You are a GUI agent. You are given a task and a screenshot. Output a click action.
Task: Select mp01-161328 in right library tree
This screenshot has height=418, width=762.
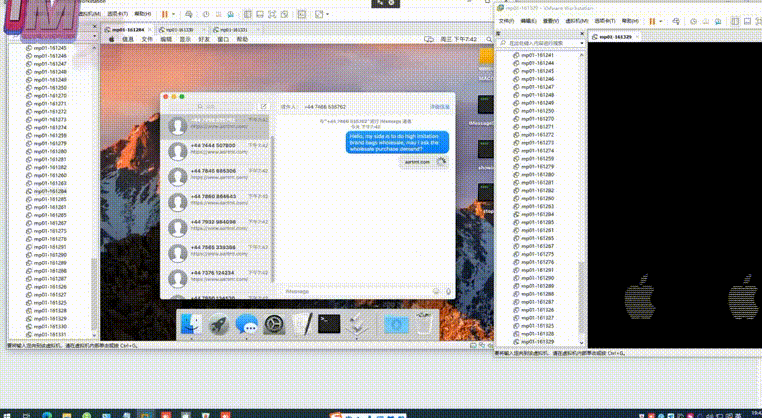tap(534, 334)
